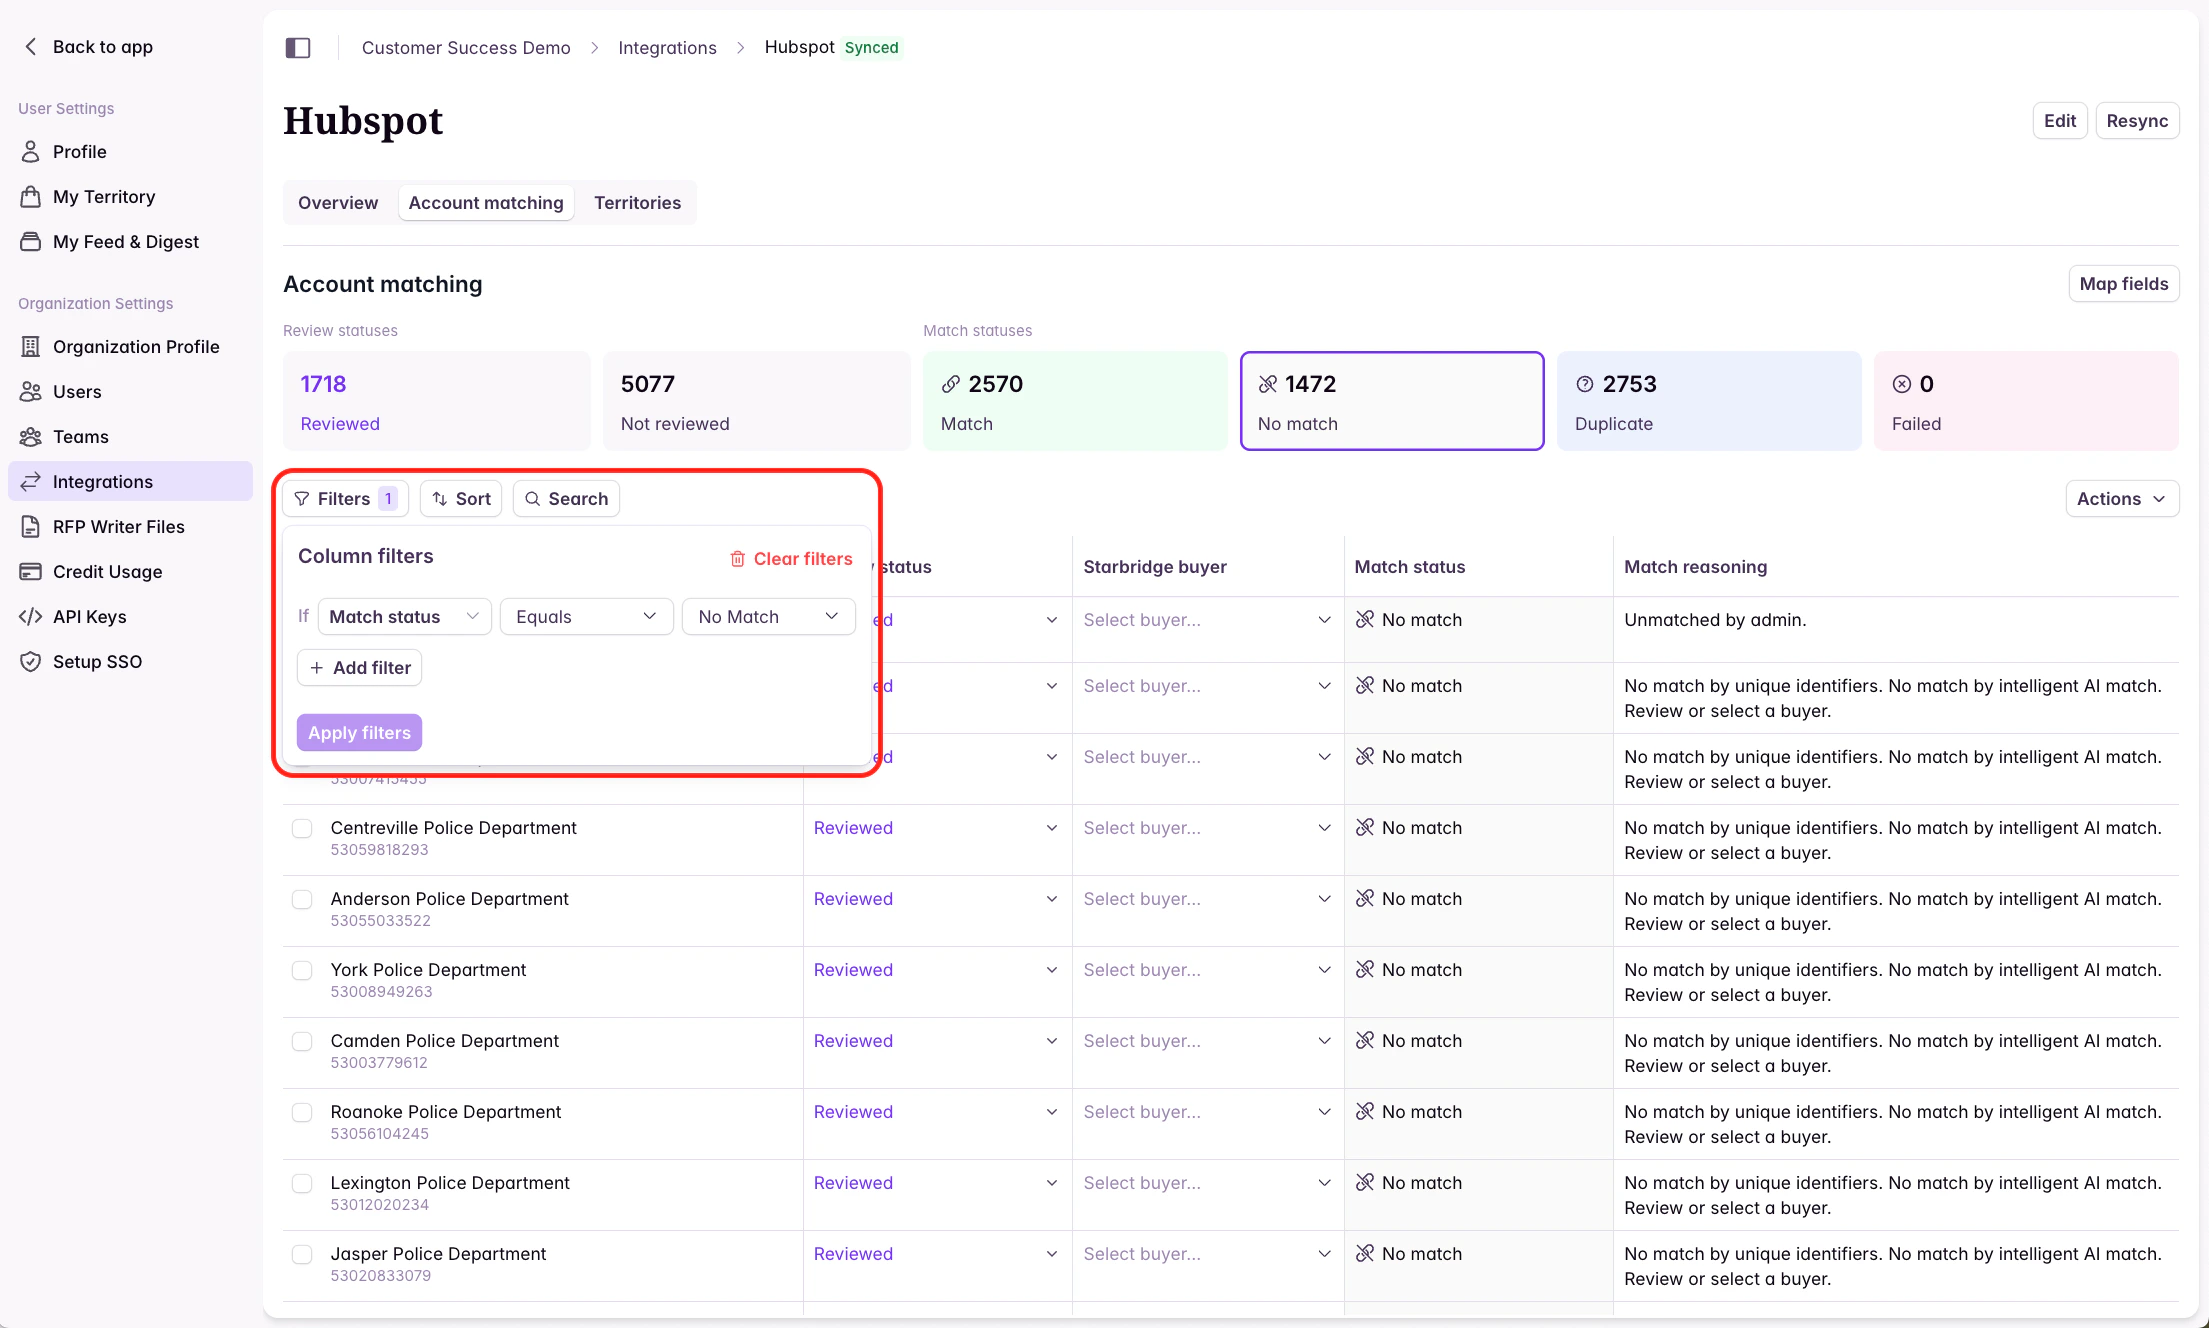Open the Match status column dropdown
The image size is (2209, 1328).
click(x=404, y=617)
